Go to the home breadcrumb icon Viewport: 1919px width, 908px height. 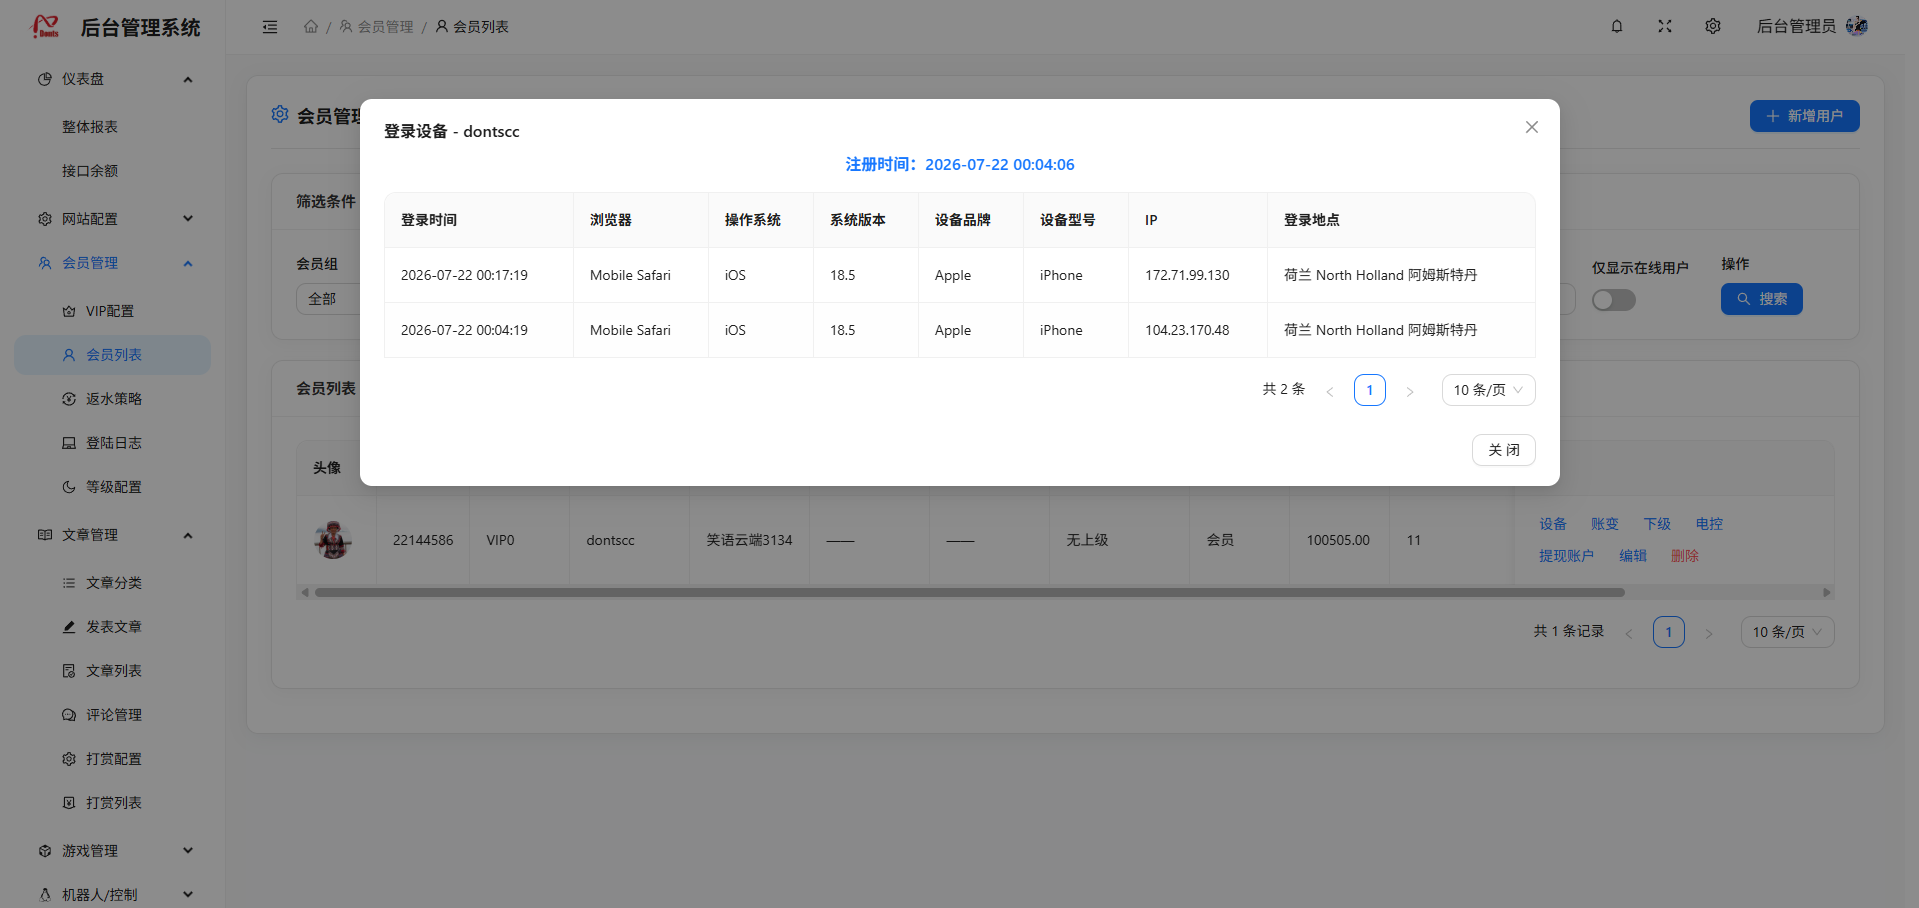311,27
